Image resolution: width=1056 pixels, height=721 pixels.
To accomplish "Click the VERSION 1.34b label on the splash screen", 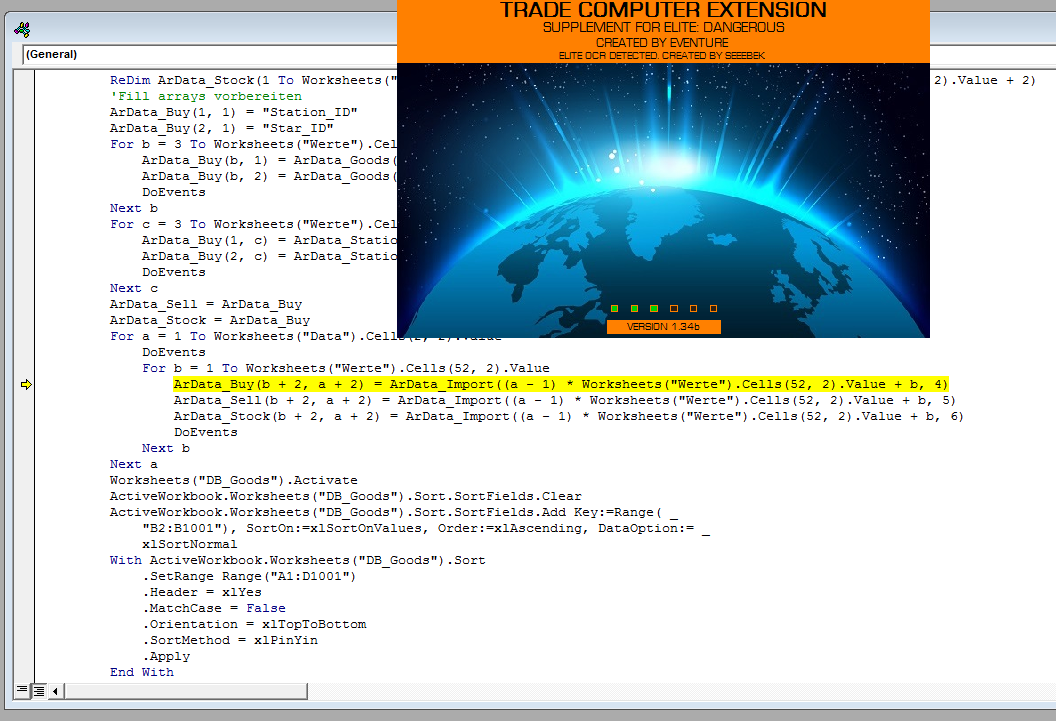I will pos(663,327).
